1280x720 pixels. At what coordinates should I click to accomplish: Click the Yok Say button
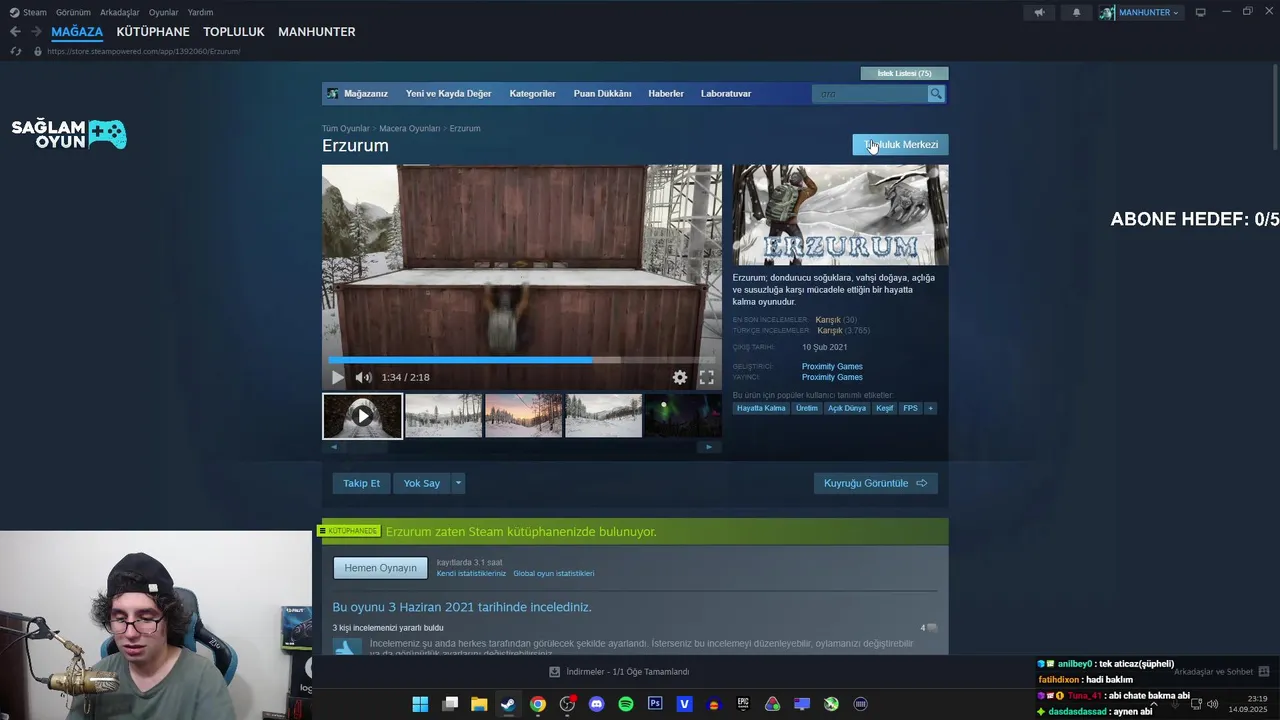[422, 483]
